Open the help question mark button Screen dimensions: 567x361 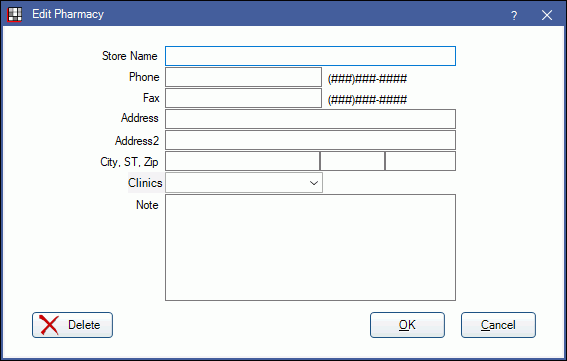(514, 15)
